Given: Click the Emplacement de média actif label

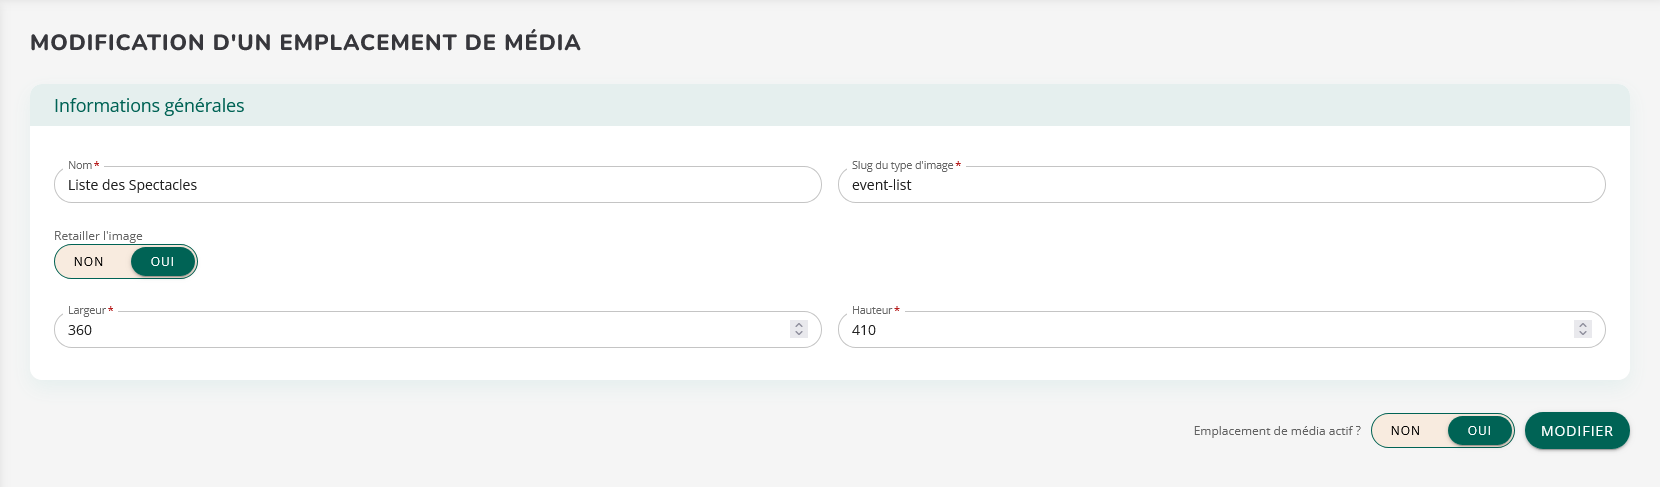Looking at the screenshot, I should click(x=1277, y=431).
